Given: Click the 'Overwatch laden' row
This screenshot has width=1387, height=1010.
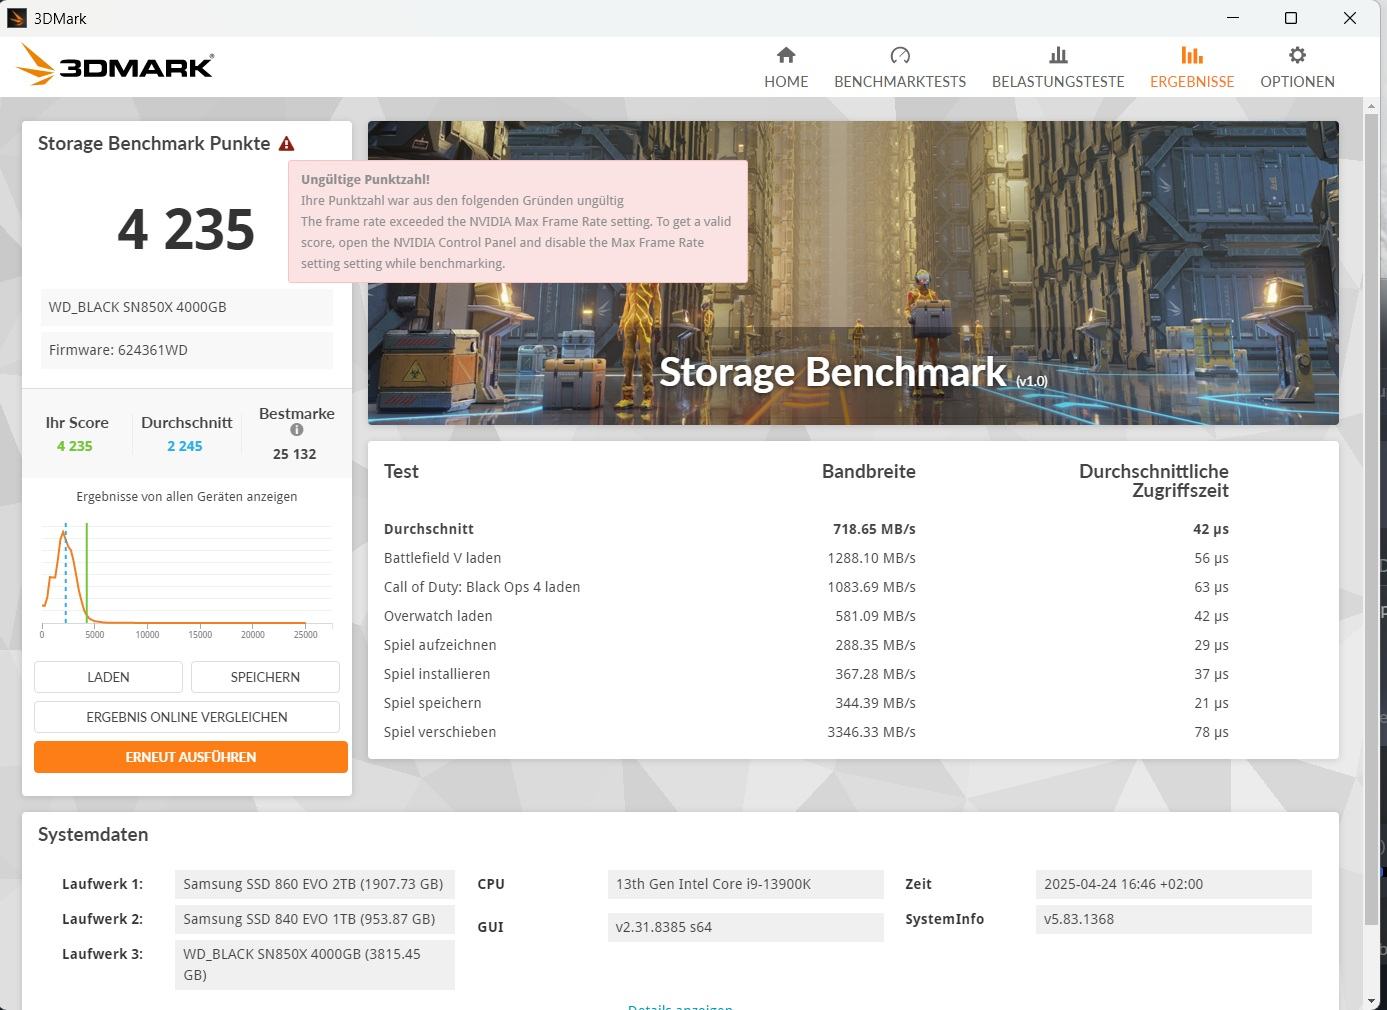Looking at the screenshot, I should (x=806, y=616).
